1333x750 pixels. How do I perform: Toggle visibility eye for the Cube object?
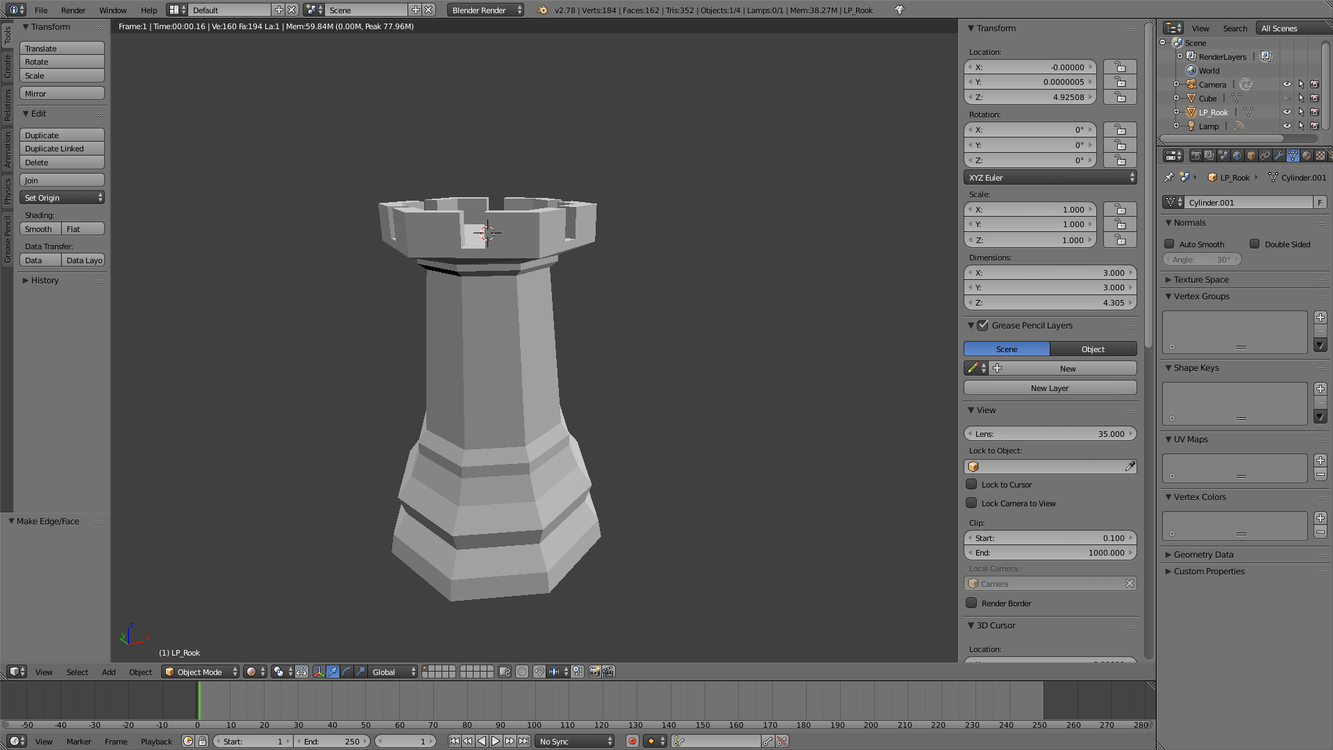click(1287, 99)
